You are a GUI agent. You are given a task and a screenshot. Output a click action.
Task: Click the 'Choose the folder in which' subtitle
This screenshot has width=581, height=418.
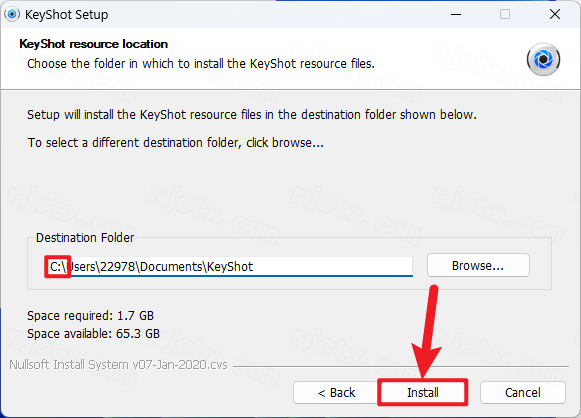coord(201,64)
